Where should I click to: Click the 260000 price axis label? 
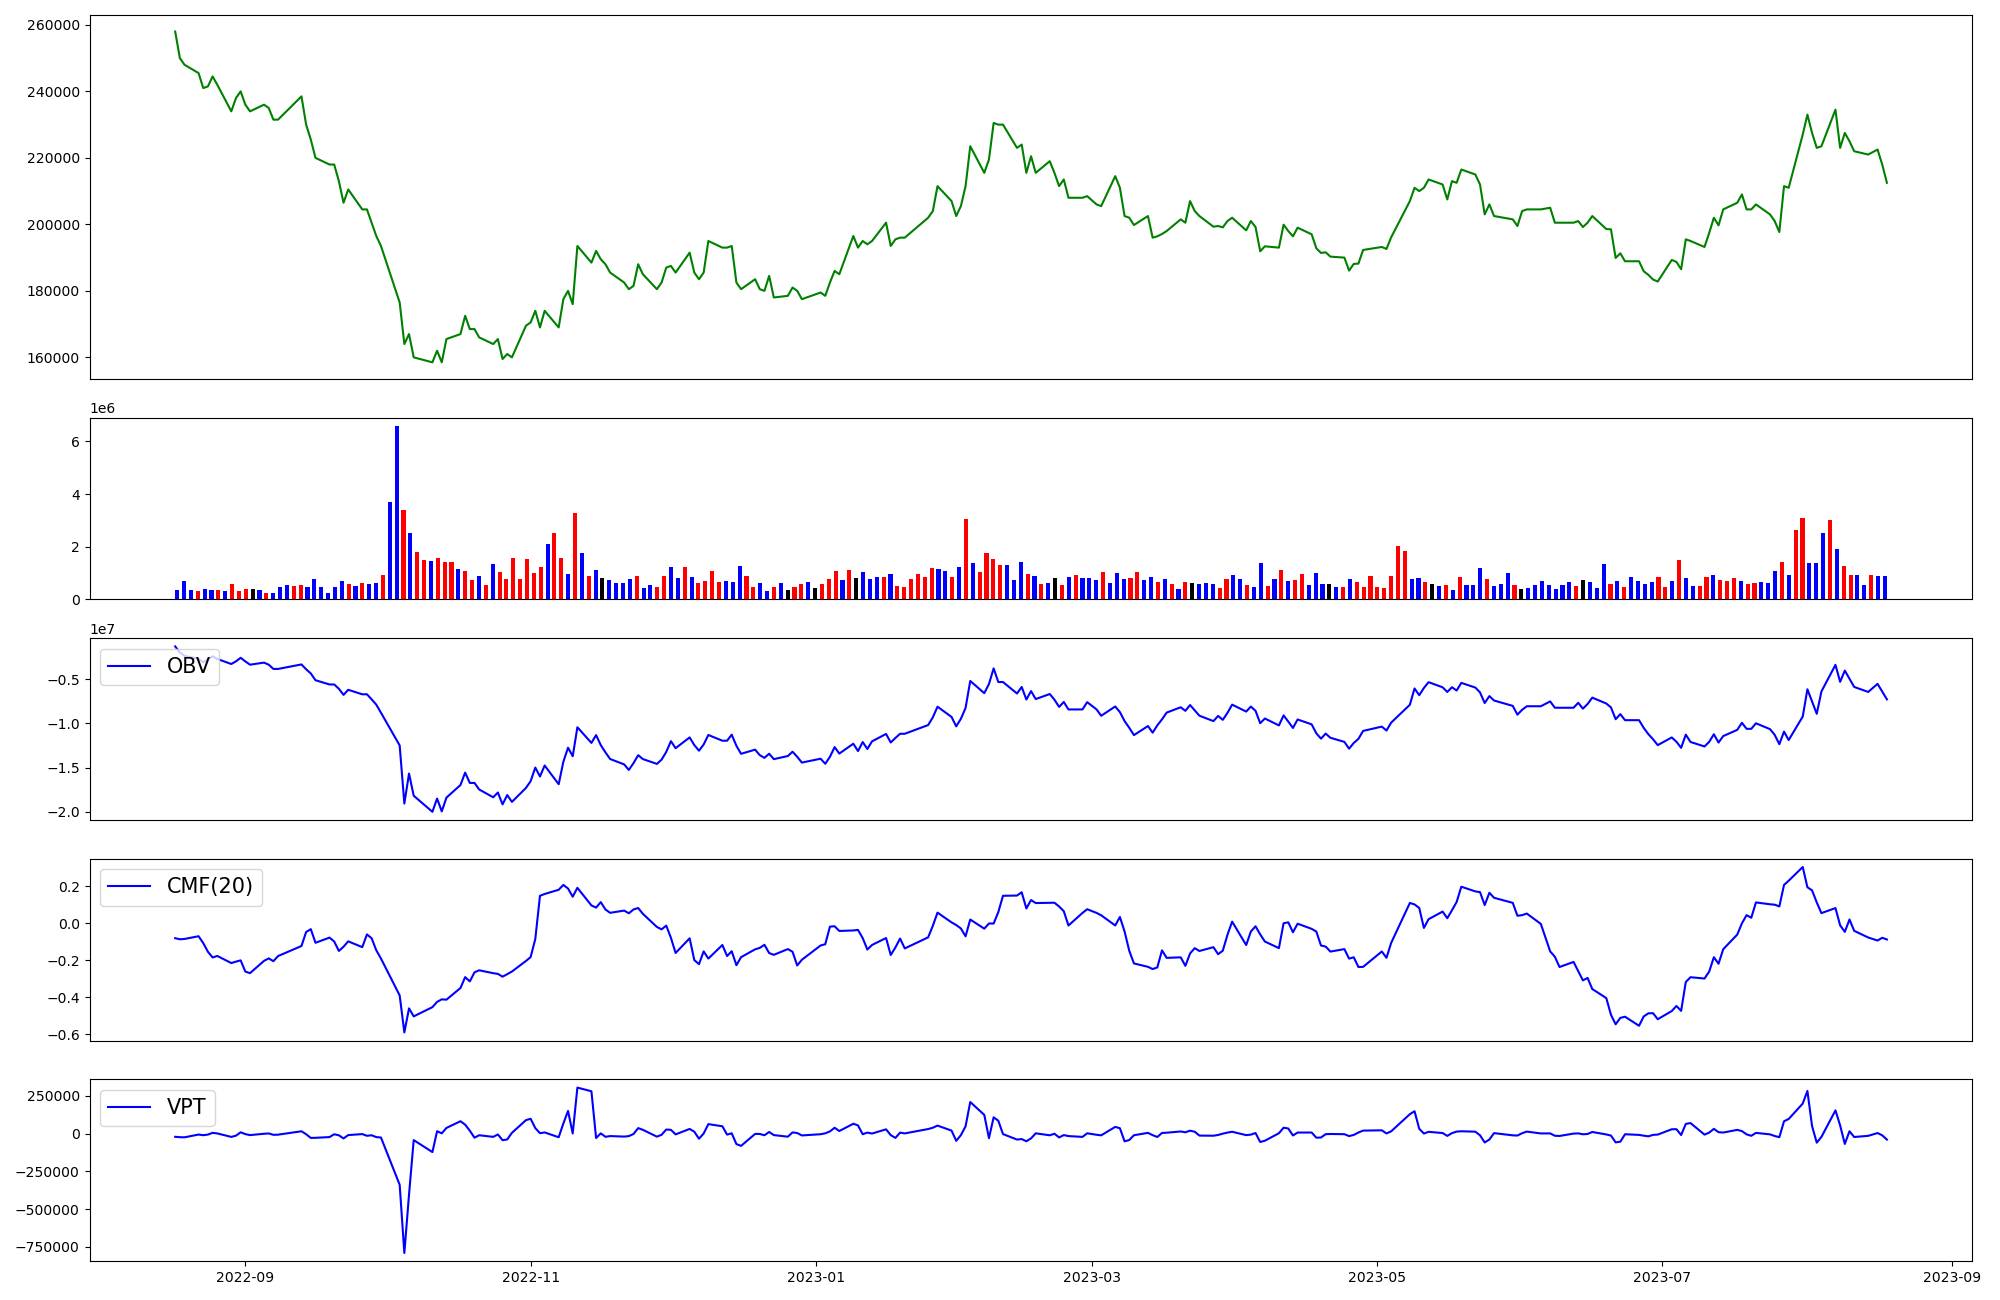pyautogui.click(x=51, y=25)
